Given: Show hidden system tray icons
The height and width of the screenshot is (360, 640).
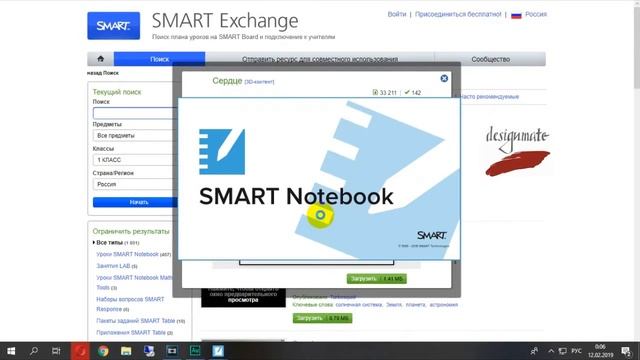Looking at the screenshot, I should [x=551, y=351].
